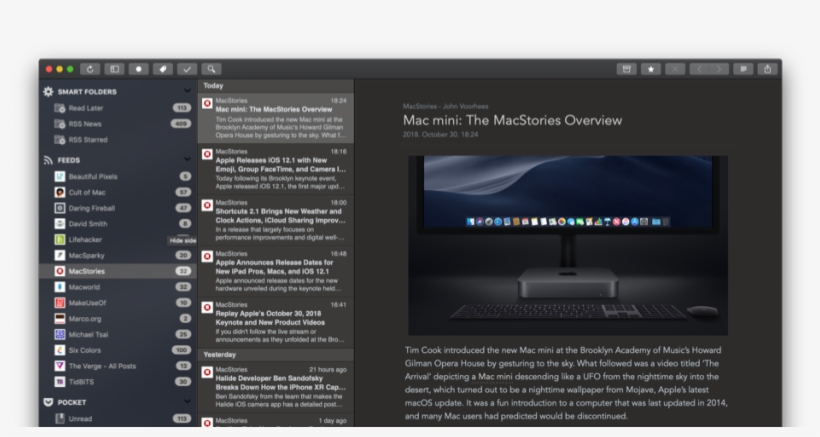820x437 pixels.
Task: Star the current article
Action: point(651,69)
